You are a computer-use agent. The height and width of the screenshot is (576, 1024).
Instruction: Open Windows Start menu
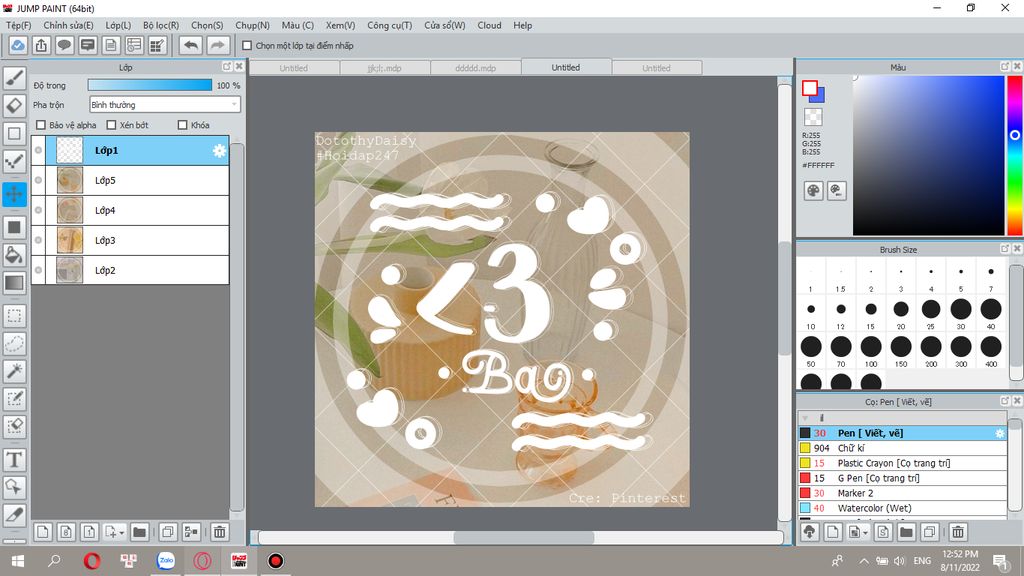(18, 560)
